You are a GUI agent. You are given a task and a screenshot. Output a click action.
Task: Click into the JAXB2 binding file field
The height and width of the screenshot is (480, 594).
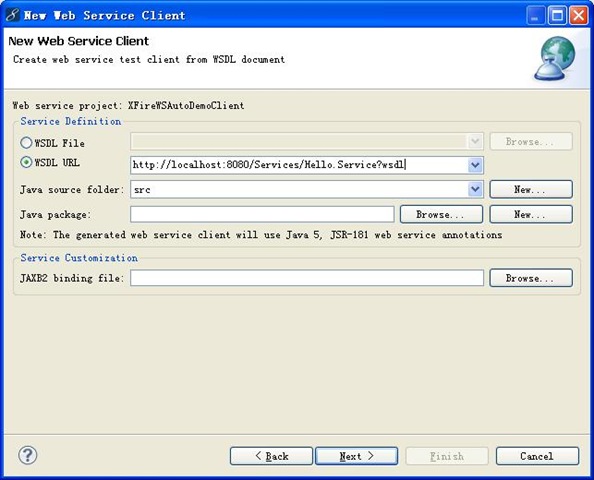307,278
